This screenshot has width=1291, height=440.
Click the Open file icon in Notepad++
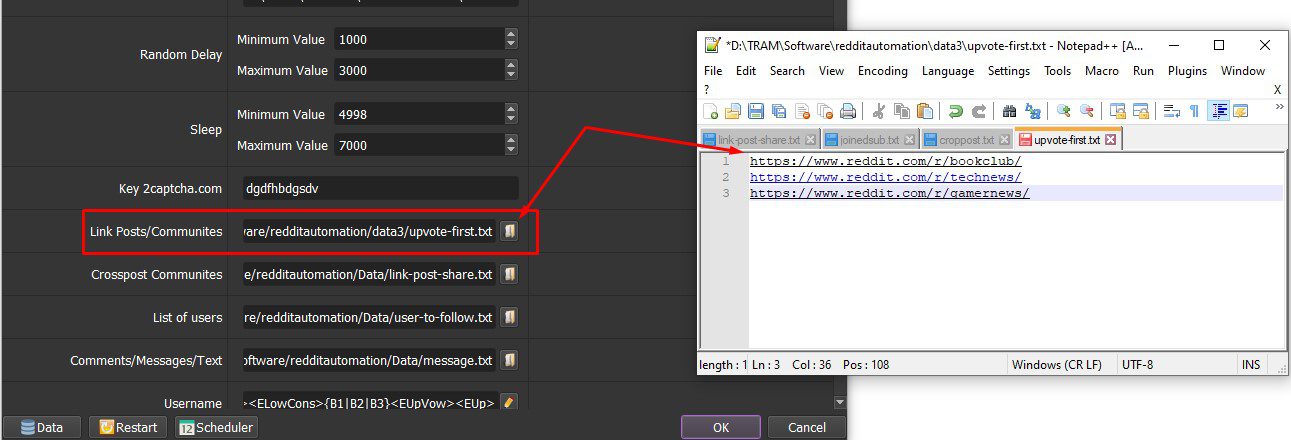733,111
